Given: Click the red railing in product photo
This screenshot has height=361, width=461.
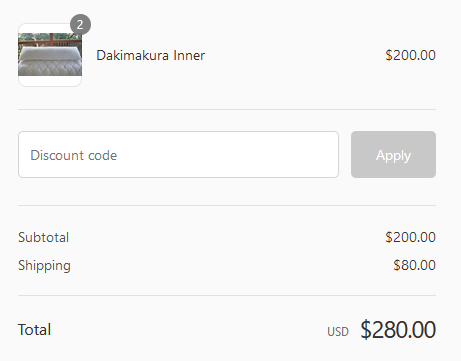Looking at the screenshot, I should pyautogui.click(x=50, y=40).
